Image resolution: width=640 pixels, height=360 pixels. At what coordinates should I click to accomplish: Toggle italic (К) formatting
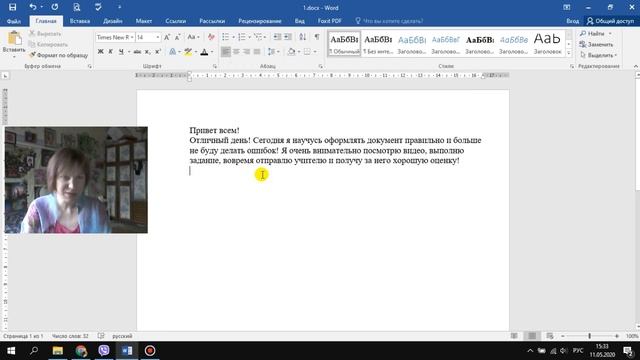111,52
